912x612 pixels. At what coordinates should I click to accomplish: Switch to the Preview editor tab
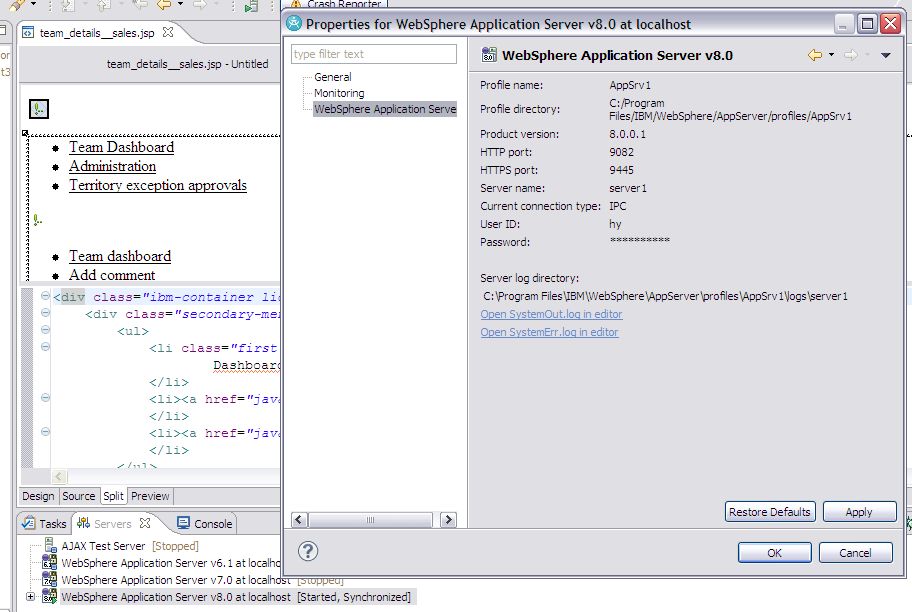(x=150, y=496)
